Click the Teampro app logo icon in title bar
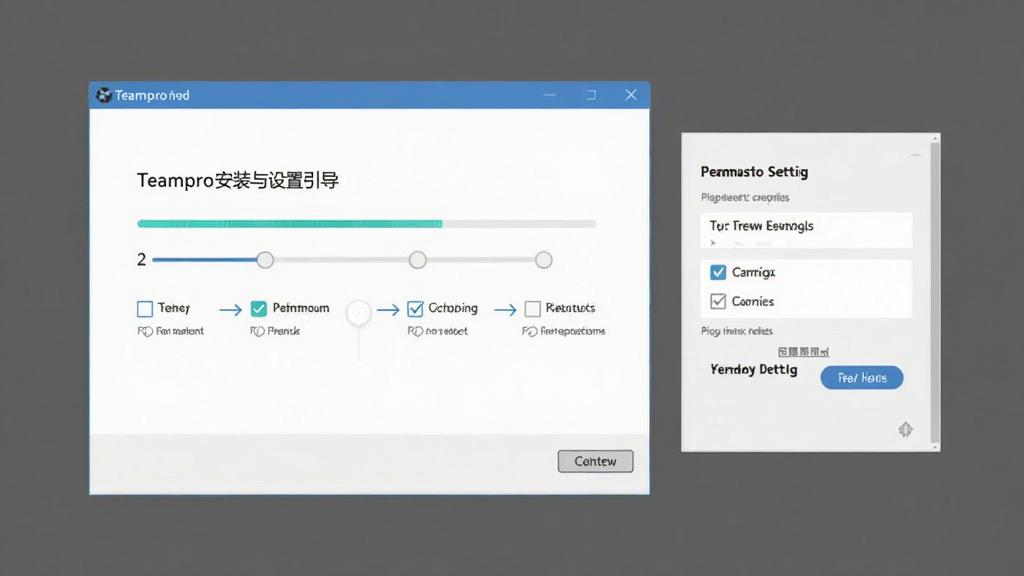The height and width of the screenshot is (576, 1024). (103, 95)
